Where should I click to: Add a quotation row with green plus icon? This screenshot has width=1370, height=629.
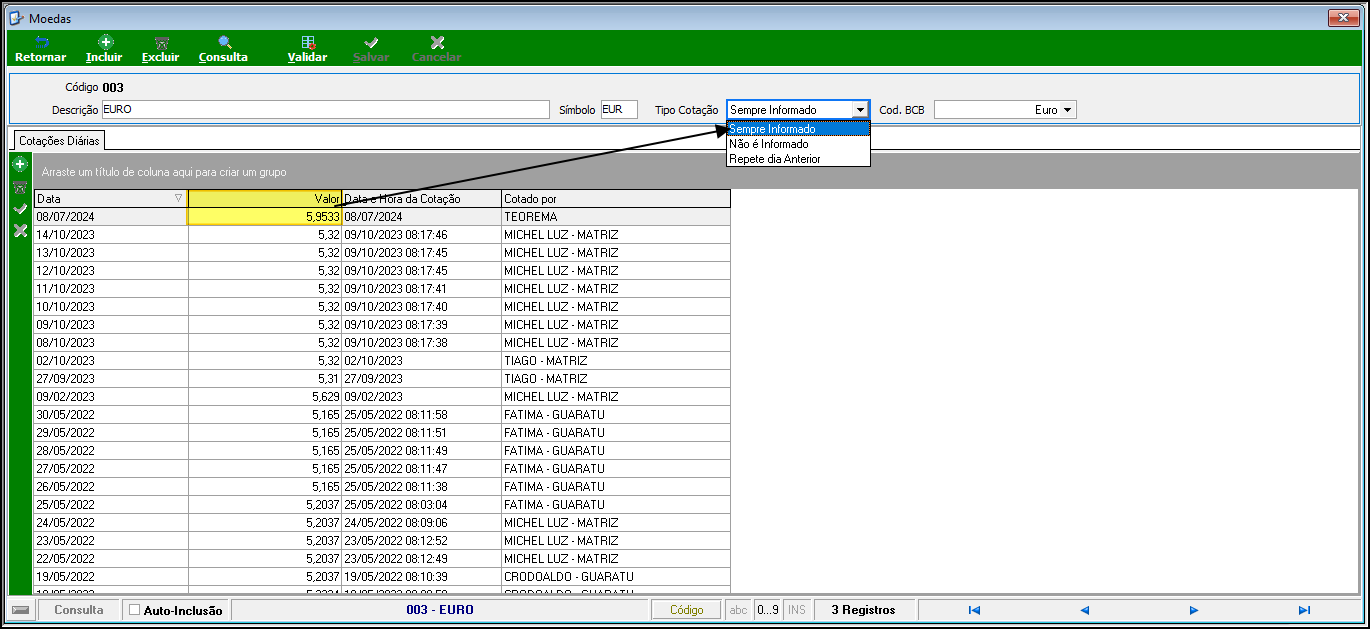click(x=19, y=163)
